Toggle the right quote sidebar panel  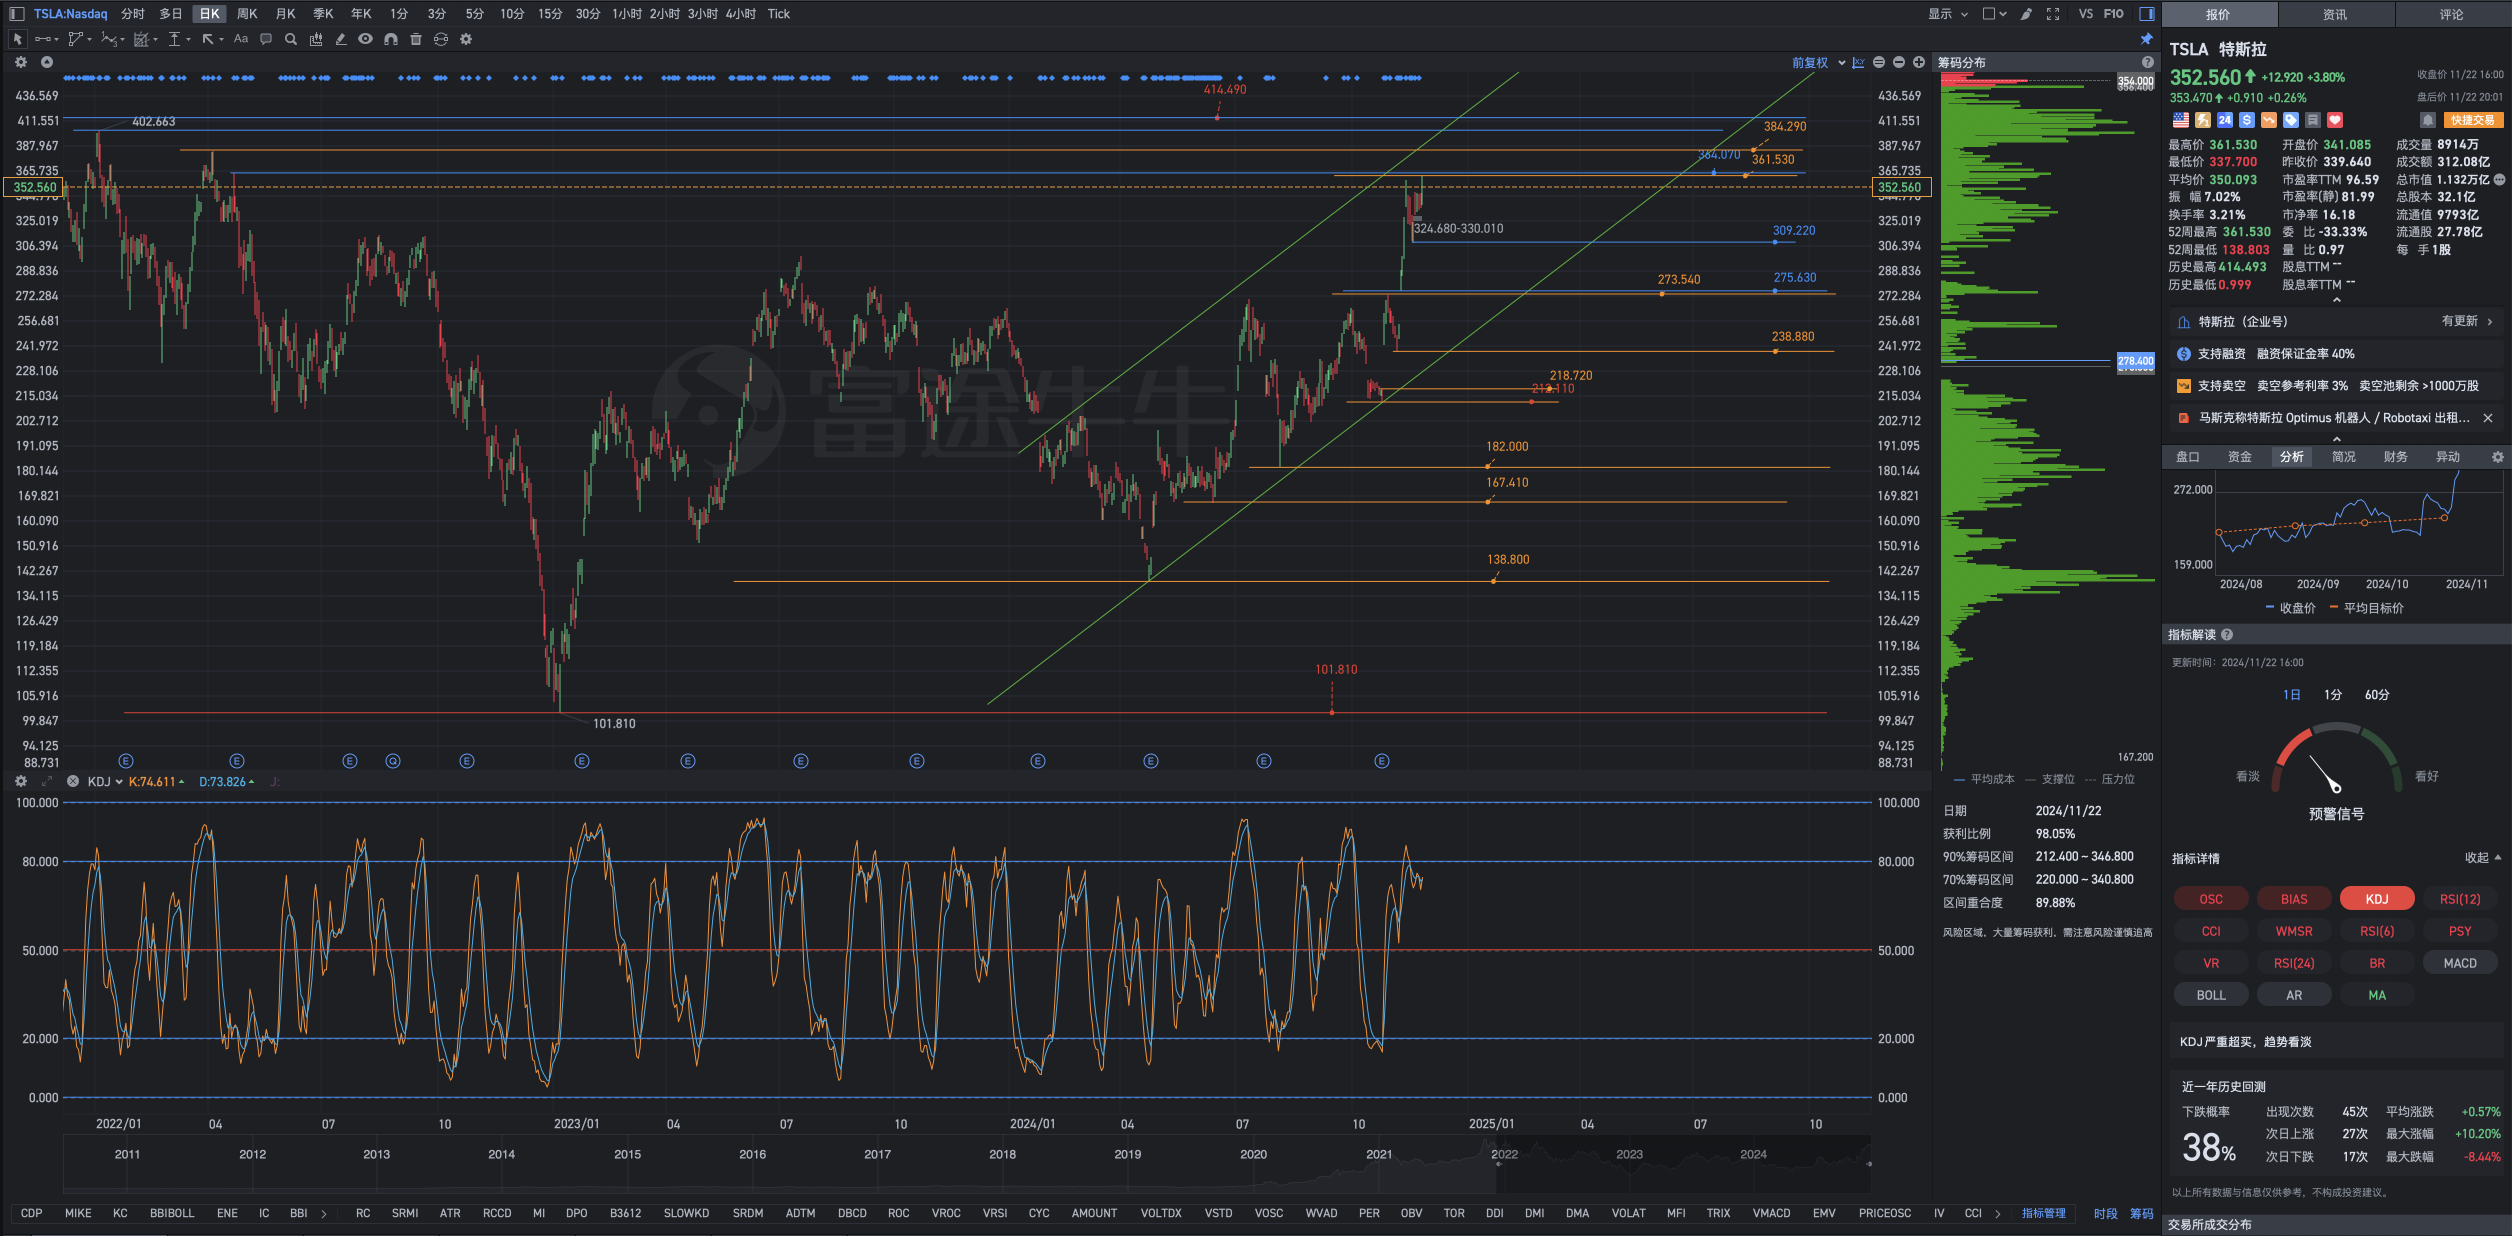2146,14
